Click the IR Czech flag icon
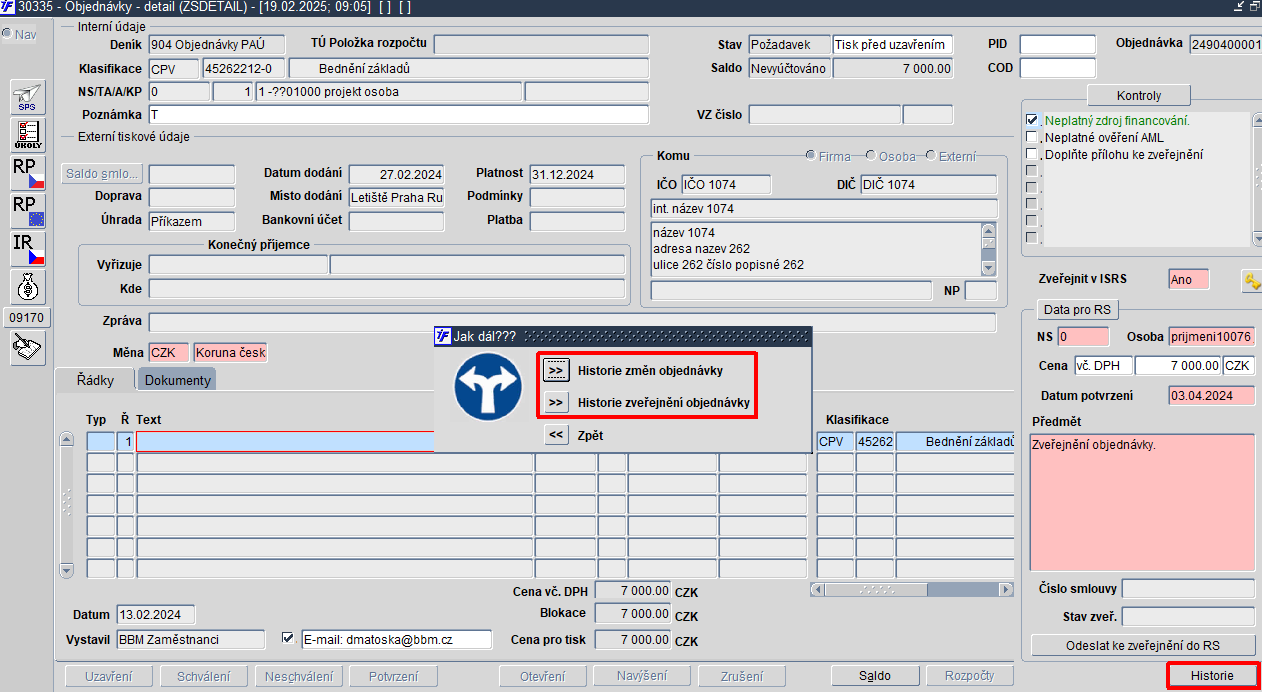 point(27,249)
